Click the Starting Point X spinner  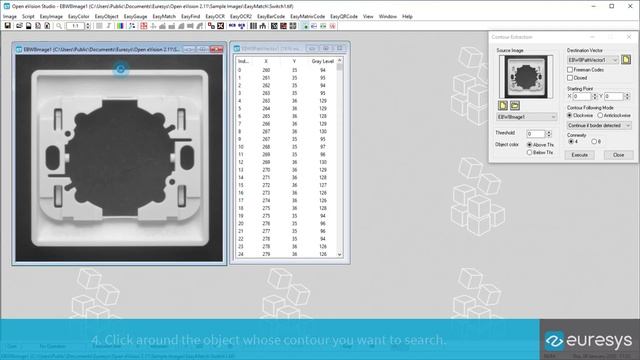[x=594, y=96]
